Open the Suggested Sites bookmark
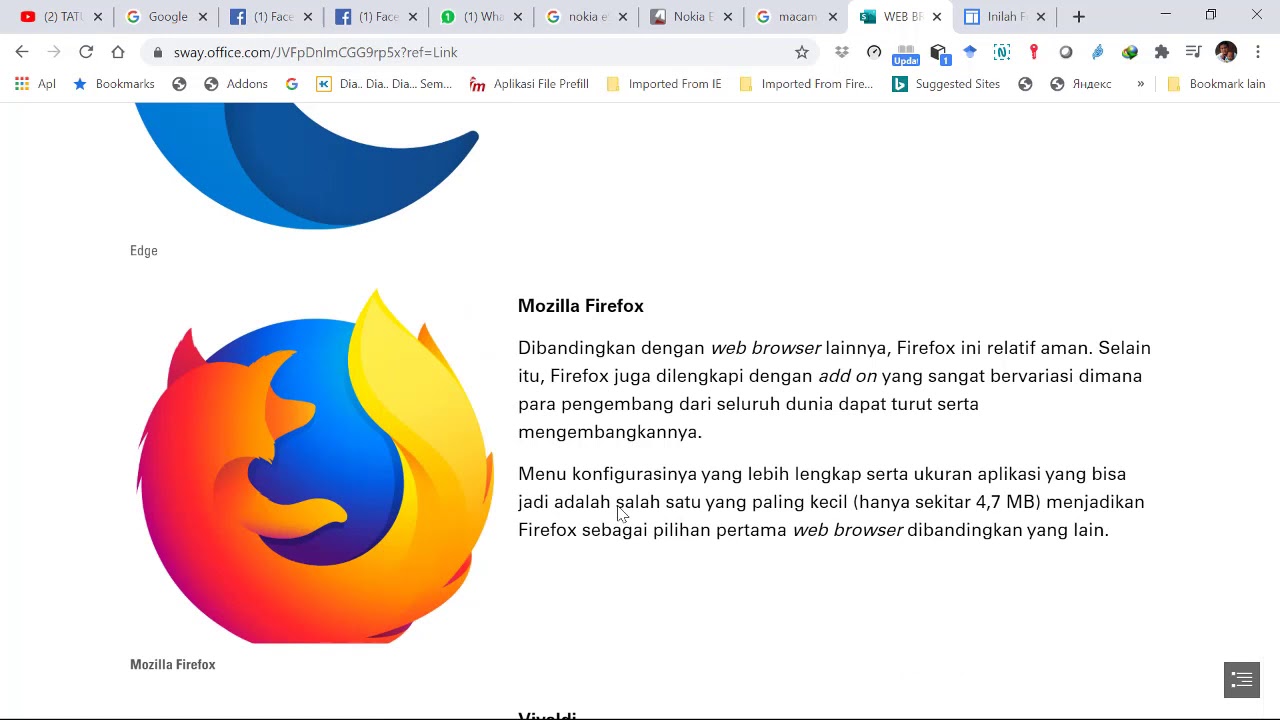 [x=946, y=84]
